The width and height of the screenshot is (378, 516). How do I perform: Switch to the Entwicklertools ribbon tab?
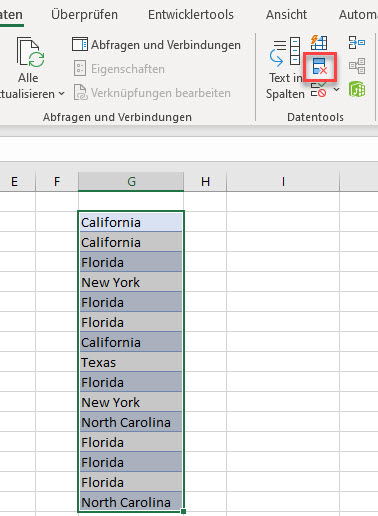pos(191,15)
